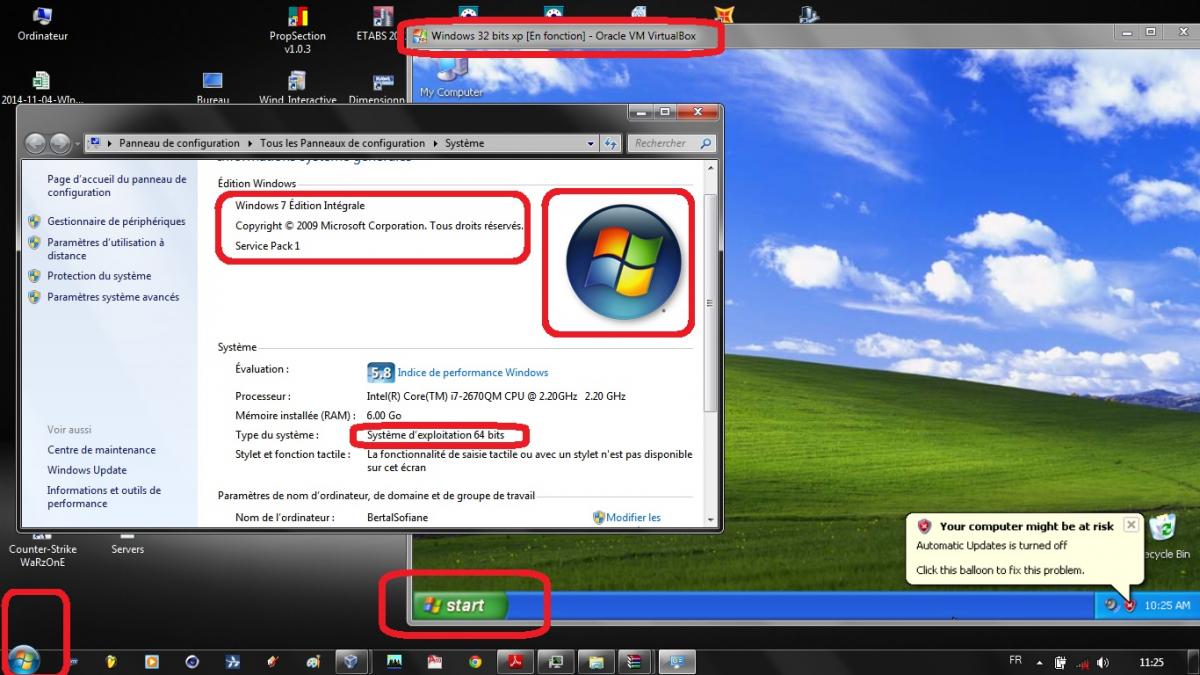This screenshot has height=675, width=1200.
Task: Open the VirtualBox cube taskbar icon
Action: point(350,661)
